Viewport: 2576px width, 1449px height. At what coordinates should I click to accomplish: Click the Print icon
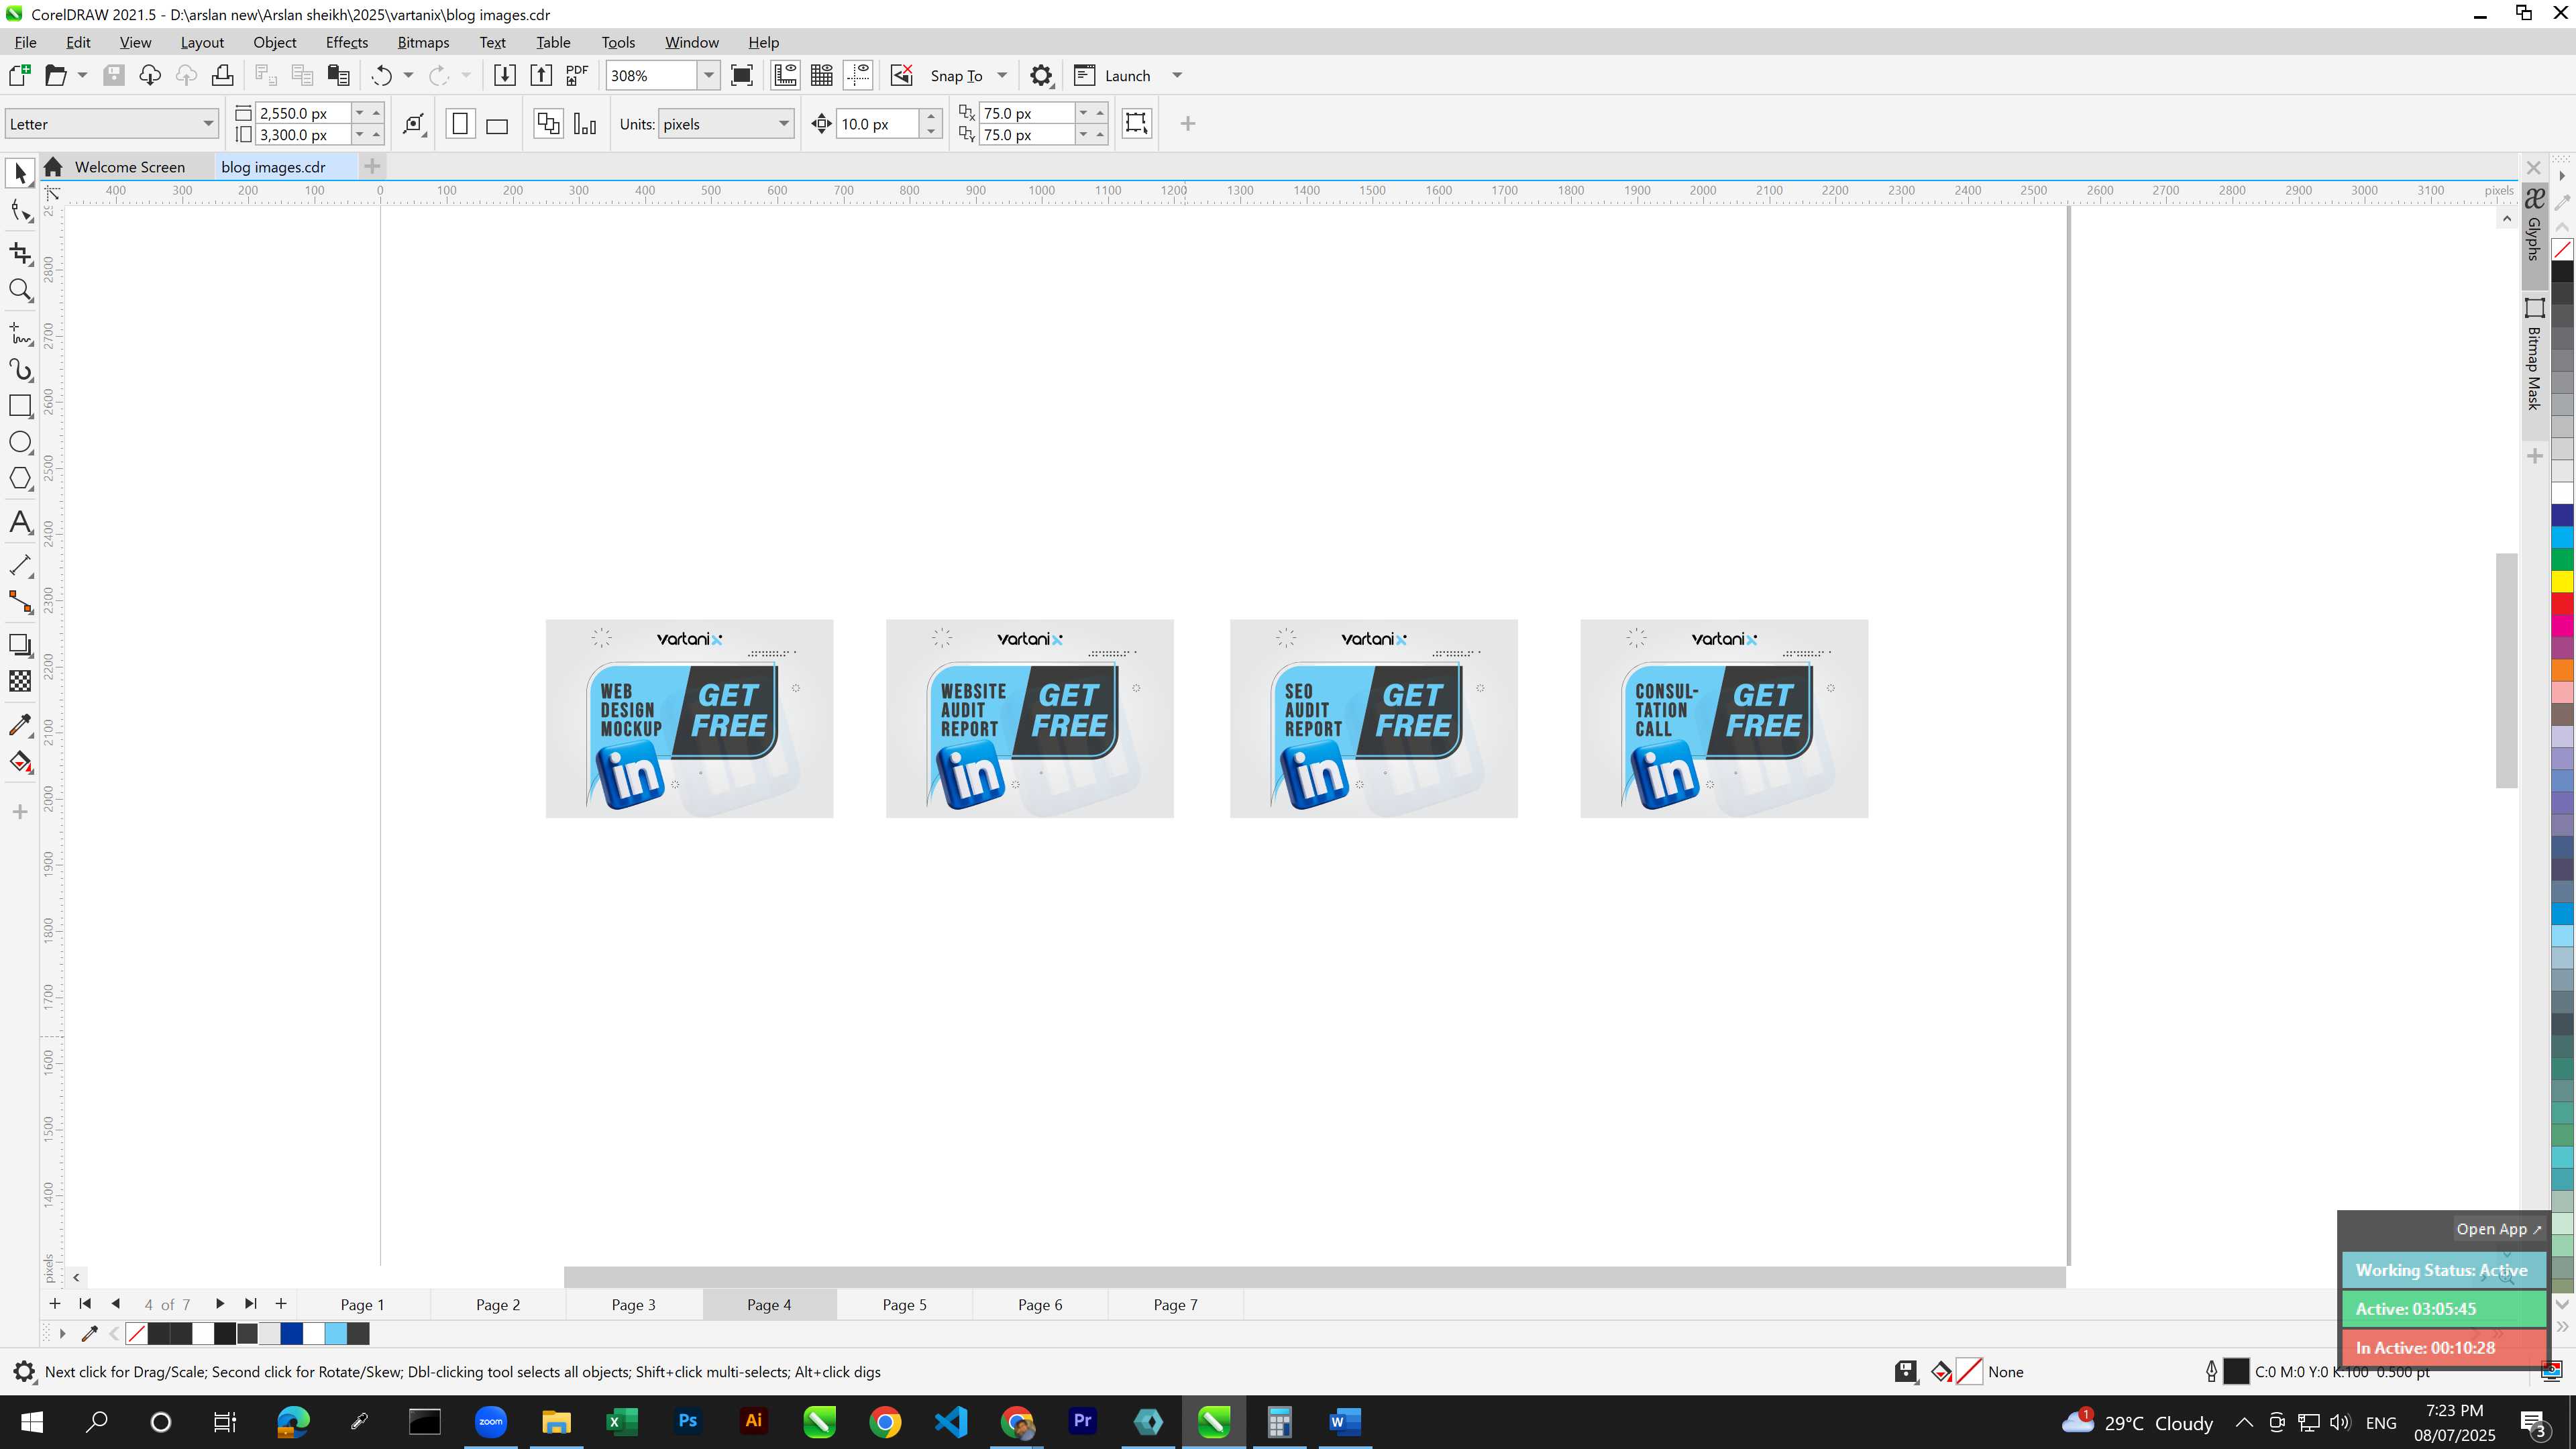[223, 75]
